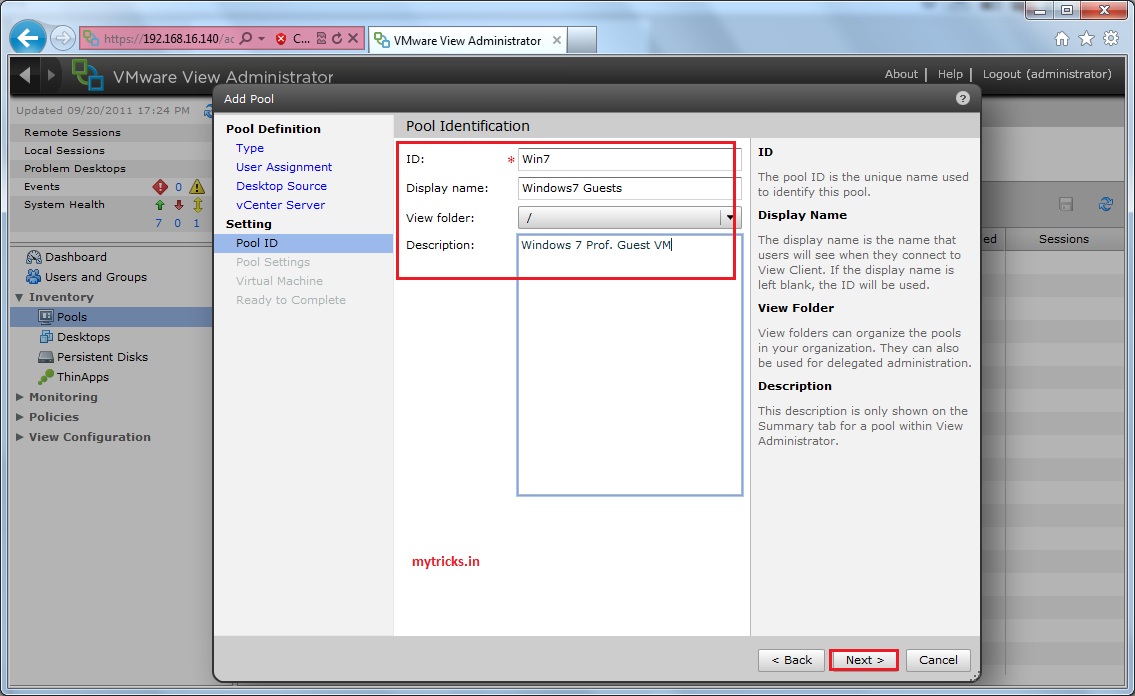Image resolution: width=1135 pixels, height=696 pixels.
Task: Click in the ID input field
Action: click(629, 159)
